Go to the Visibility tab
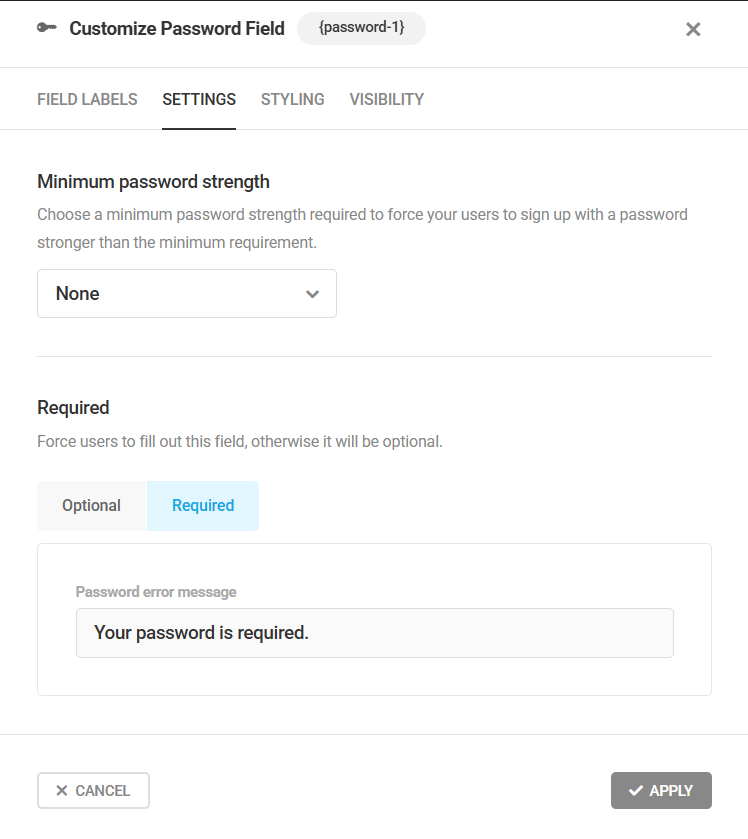This screenshot has width=748, height=839. click(x=386, y=100)
